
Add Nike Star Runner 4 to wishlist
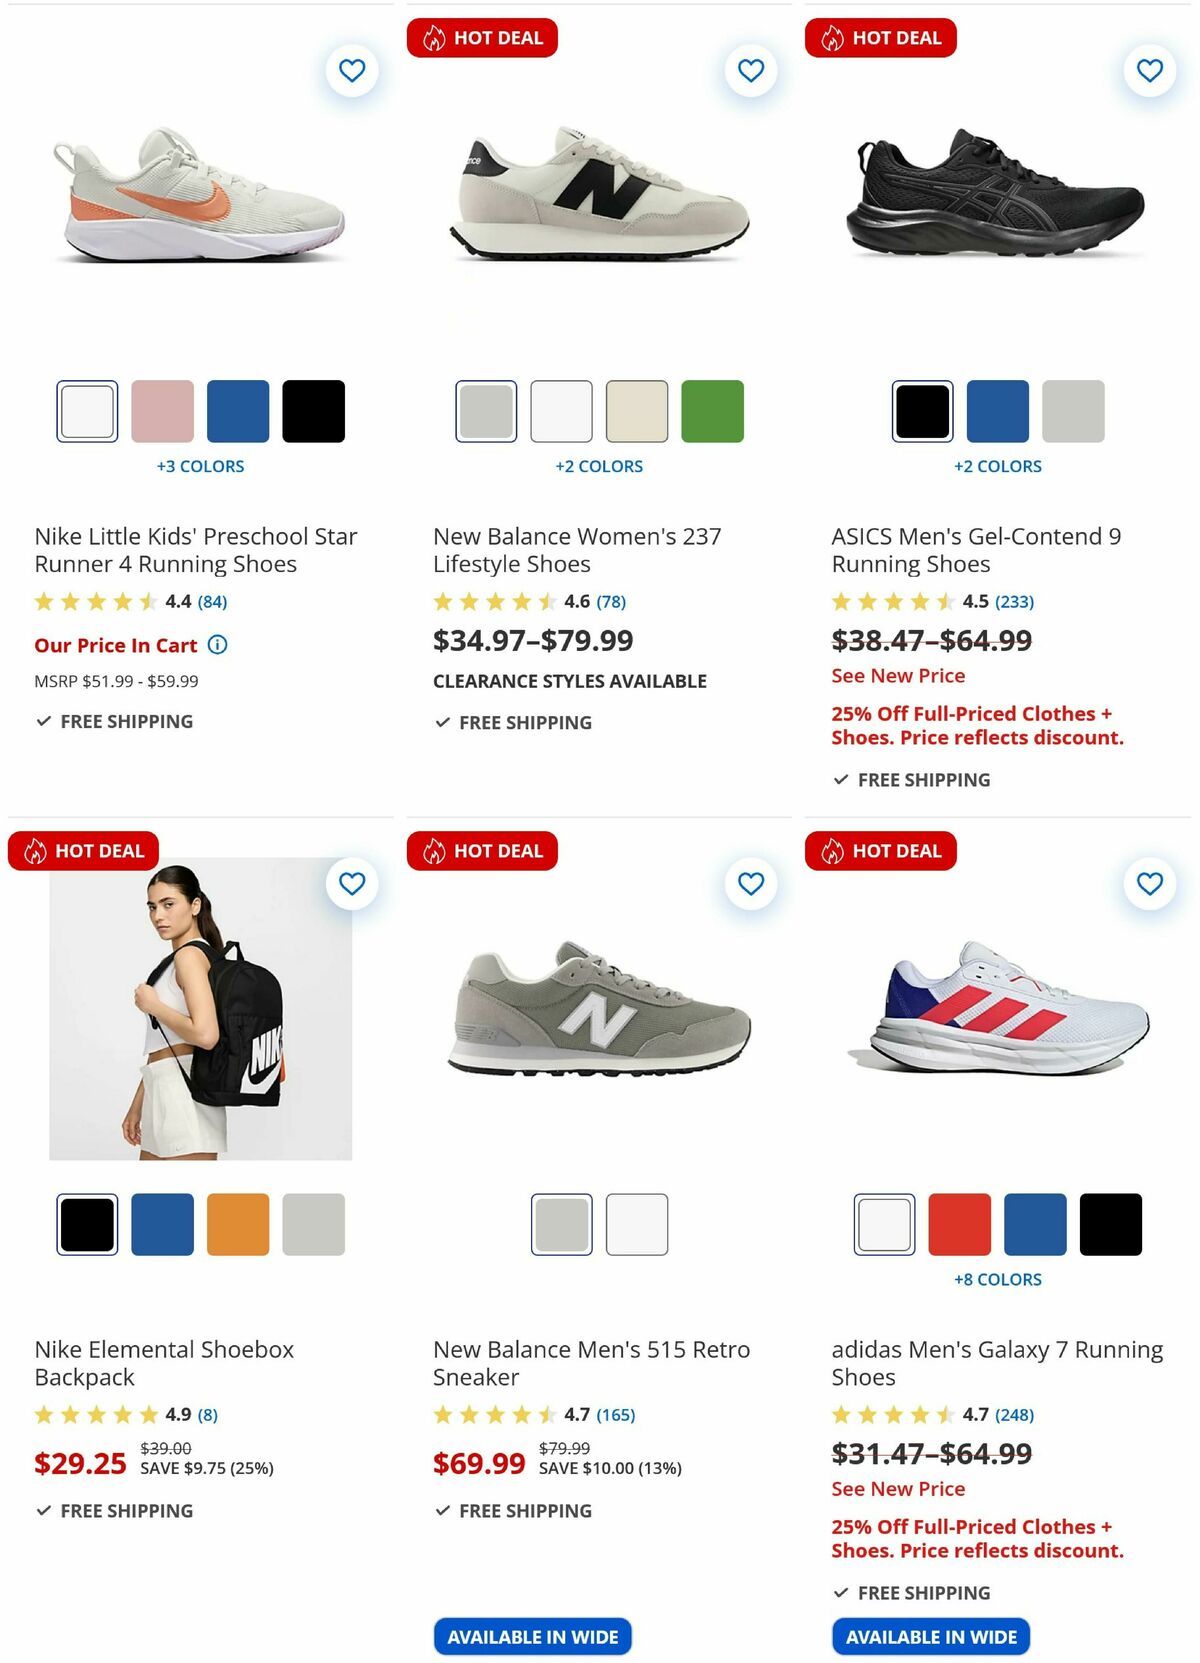click(x=352, y=70)
